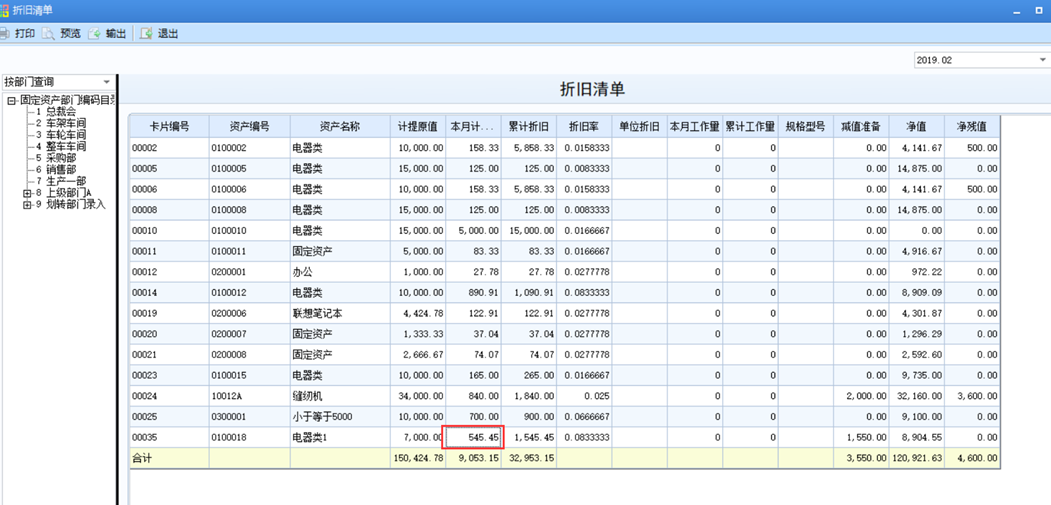The image size is (1051, 505).
Task: Click the 资产名称 column header
Action: click(340, 126)
